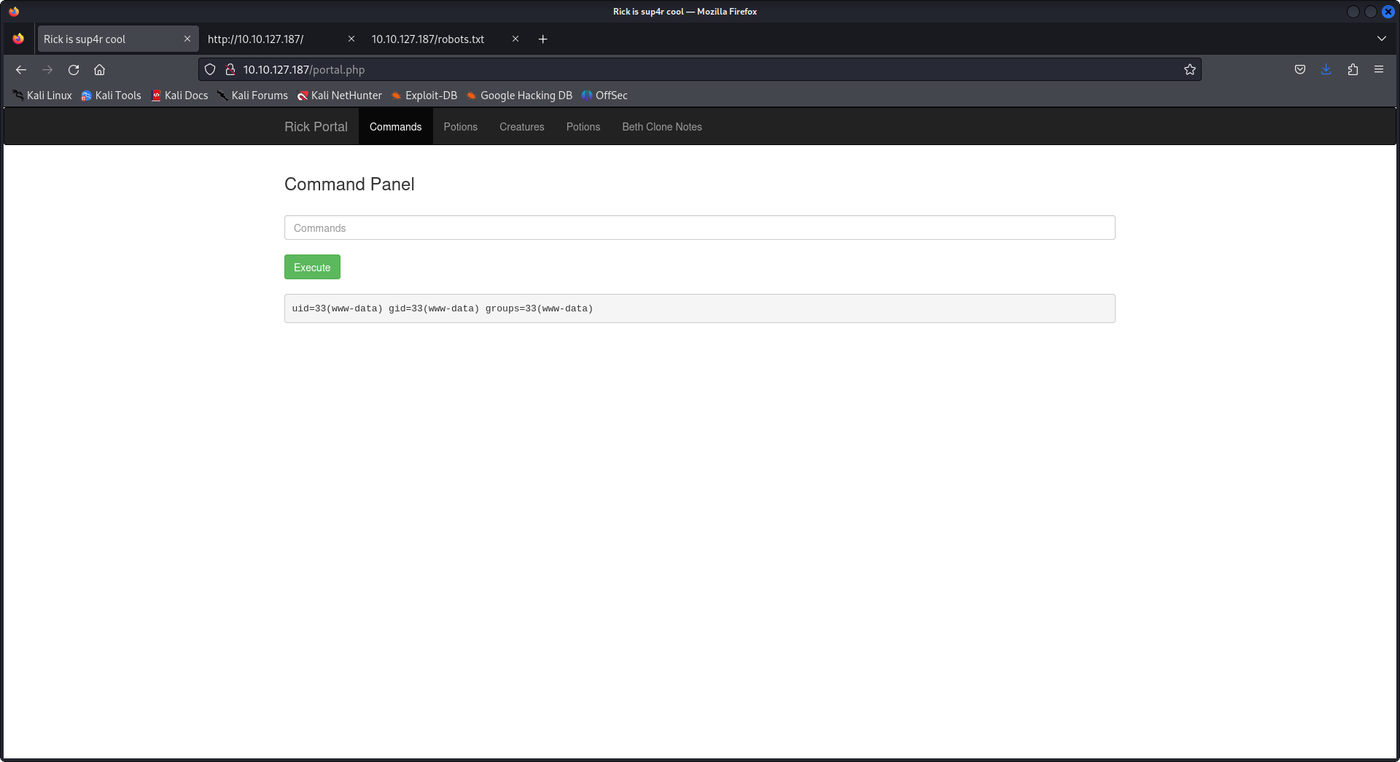Screen dimensions: 1400x762
Task: Go back using the left arrow icon
Action: point(21,70)
